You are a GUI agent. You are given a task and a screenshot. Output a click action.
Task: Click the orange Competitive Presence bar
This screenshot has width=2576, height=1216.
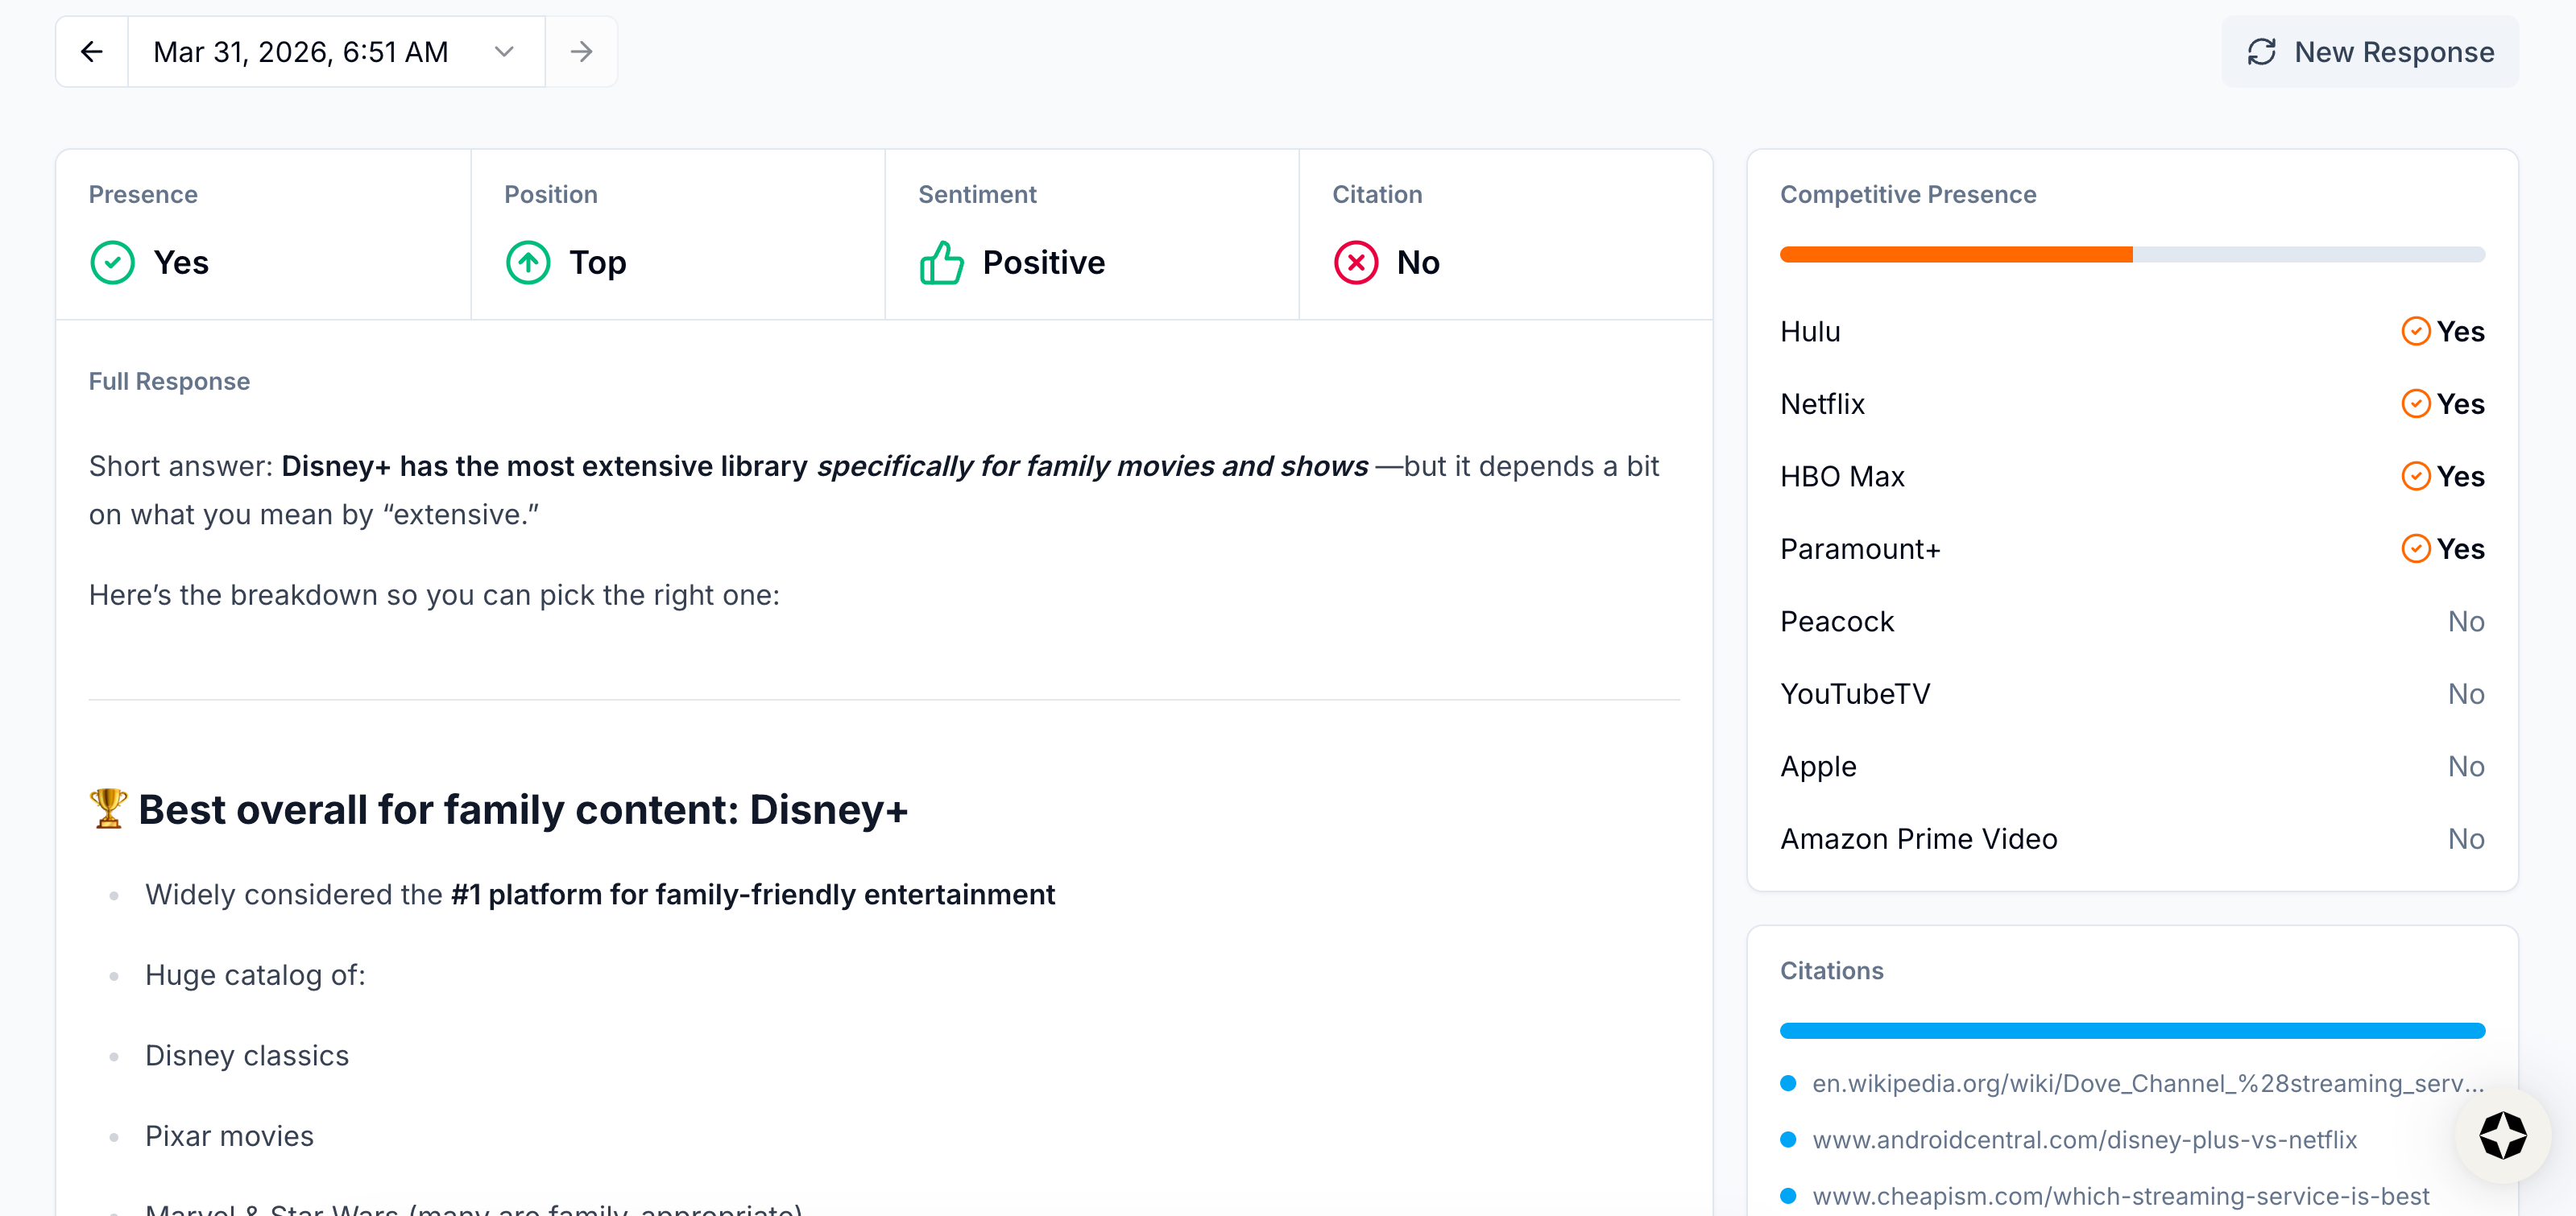pos(1955,255)
